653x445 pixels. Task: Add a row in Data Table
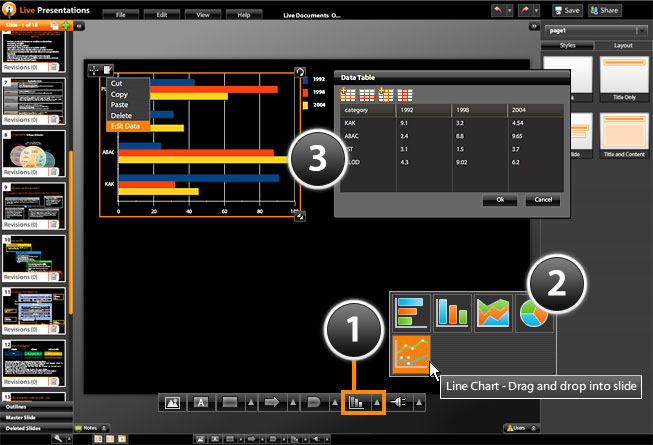(x=348, y=94)
